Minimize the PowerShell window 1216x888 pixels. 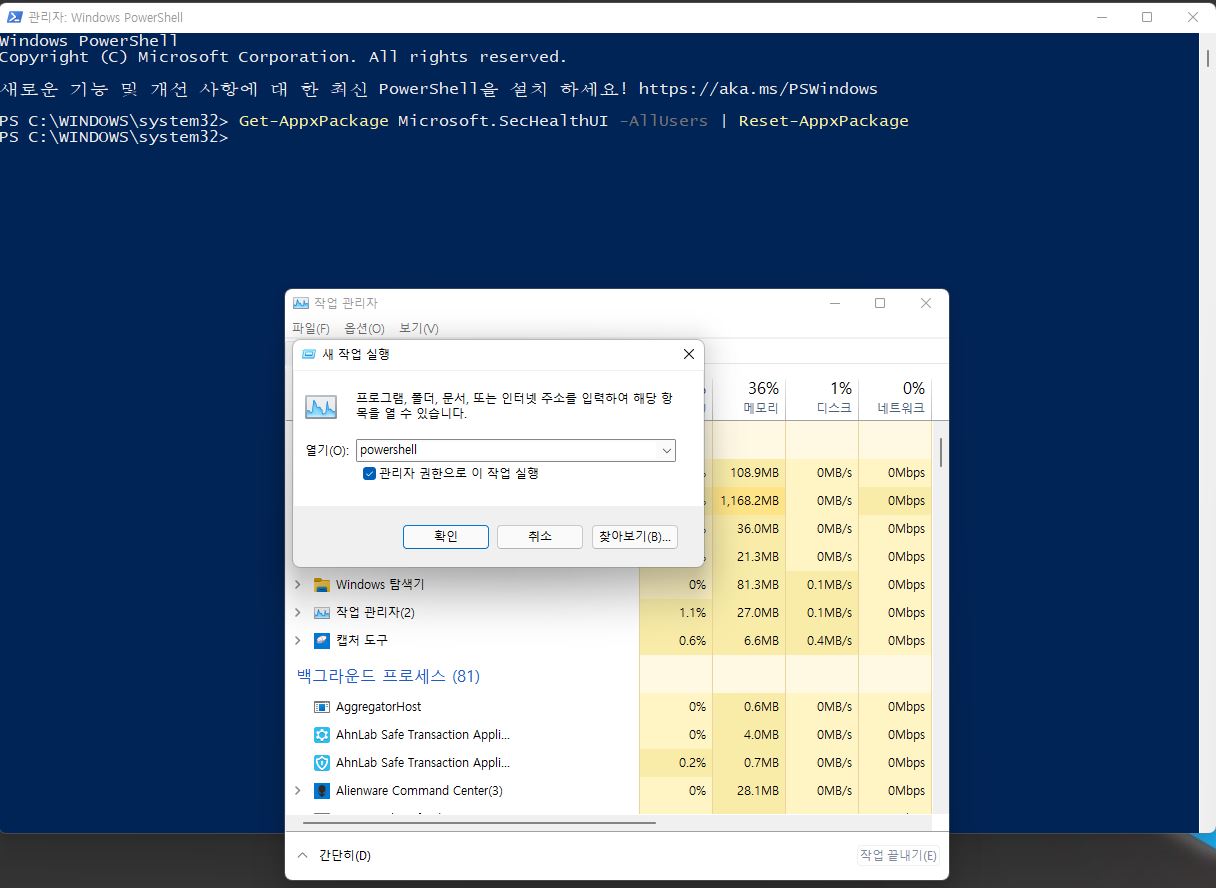[x=1100, y=17]
